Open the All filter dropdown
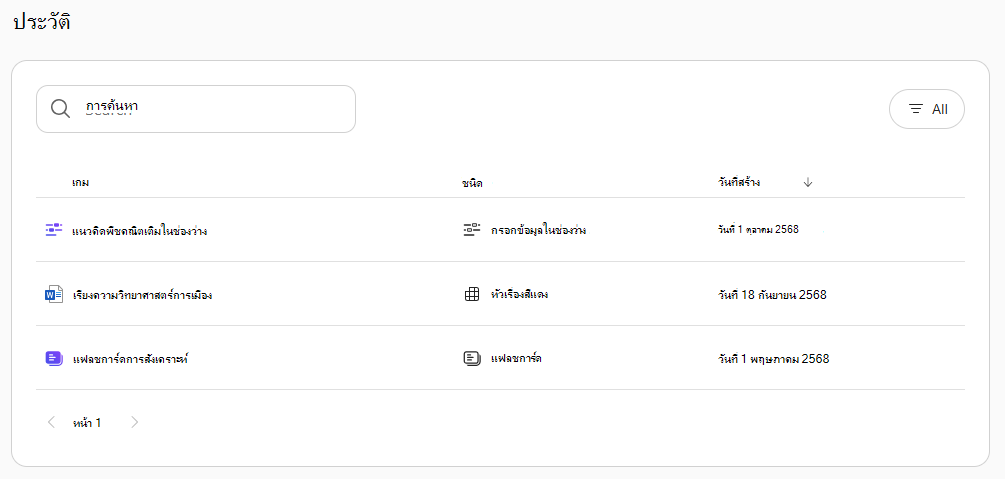Image resolution: width=1005 pixels, height=479 pixels. click(x=927, y=109)
